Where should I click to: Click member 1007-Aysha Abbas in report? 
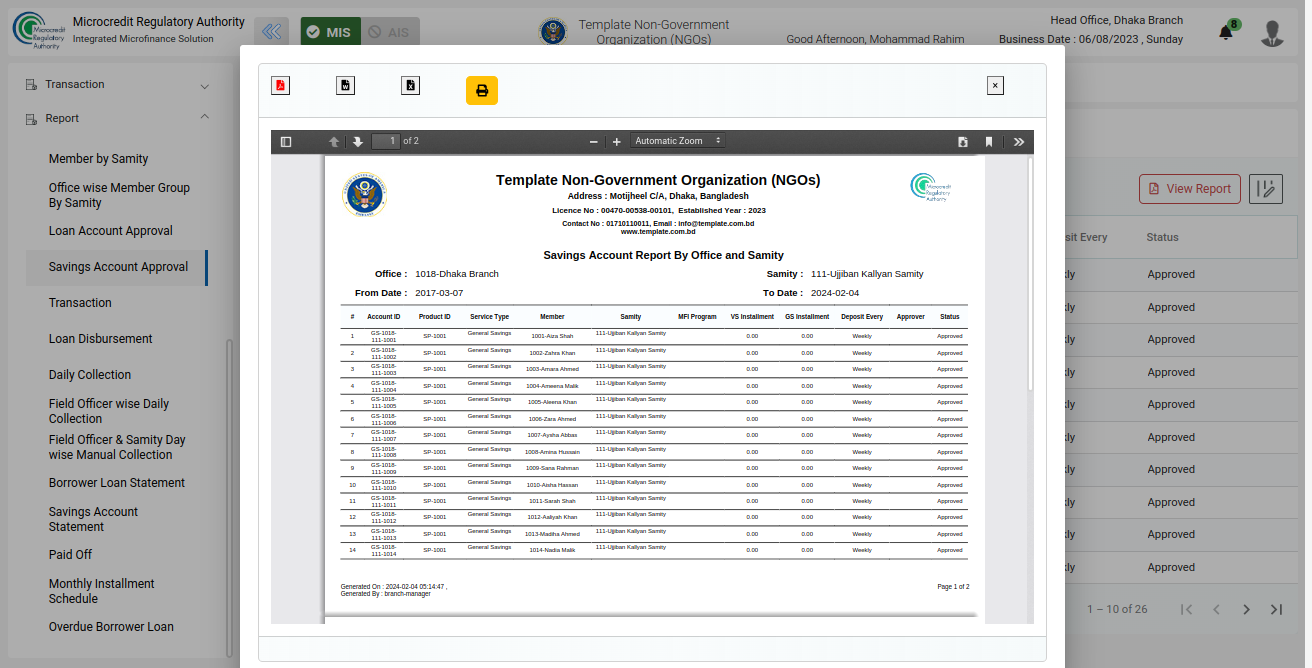(x=552, y=435)
